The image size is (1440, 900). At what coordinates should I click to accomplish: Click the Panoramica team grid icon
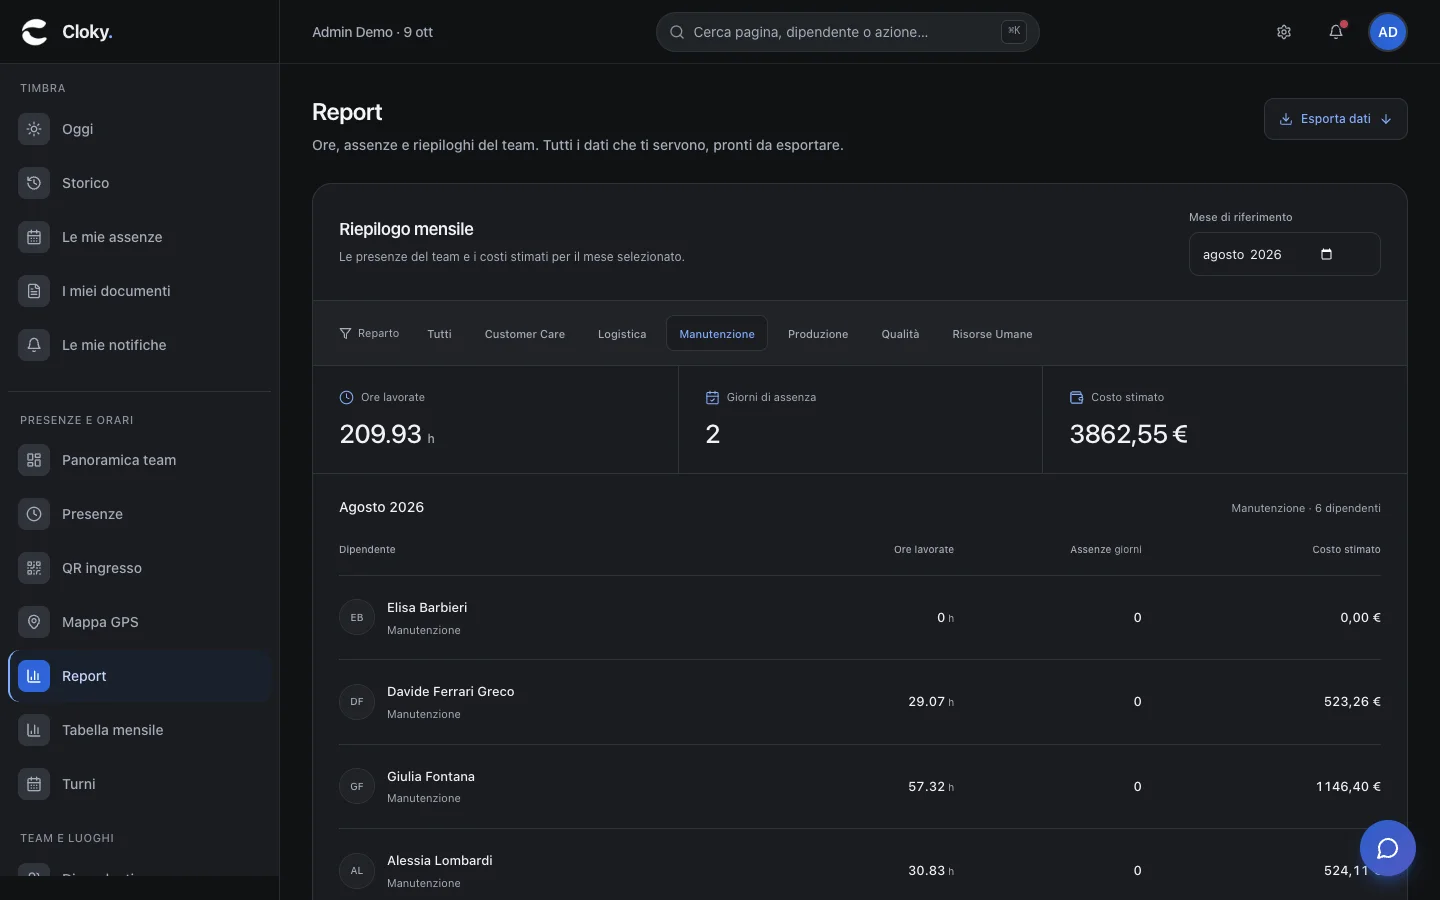(34, 460)
